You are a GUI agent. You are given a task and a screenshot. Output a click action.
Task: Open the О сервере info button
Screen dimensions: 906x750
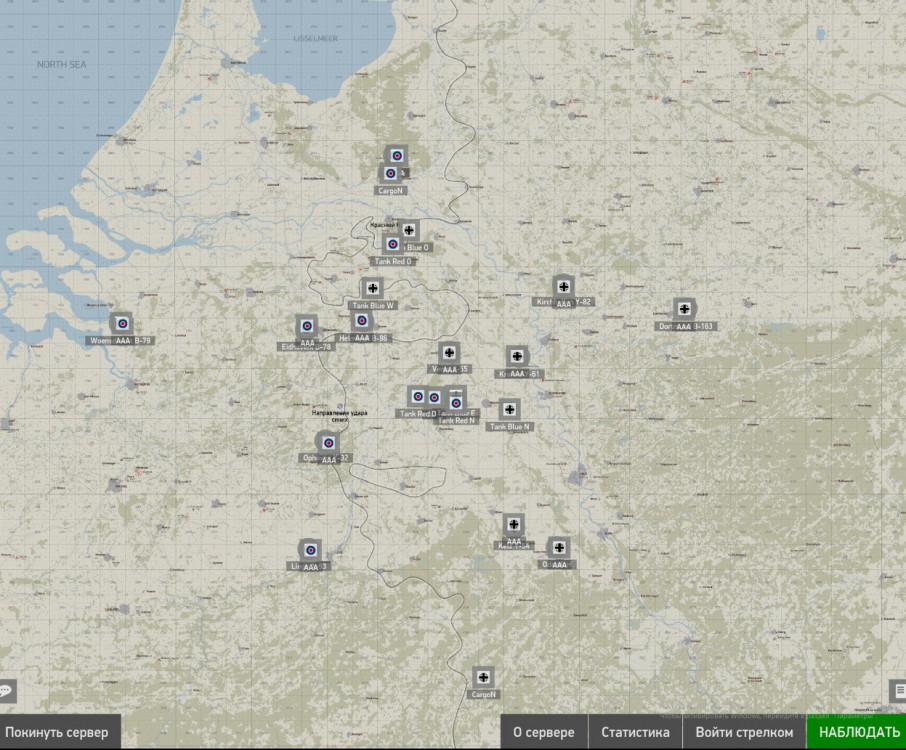tap(544, 732)
